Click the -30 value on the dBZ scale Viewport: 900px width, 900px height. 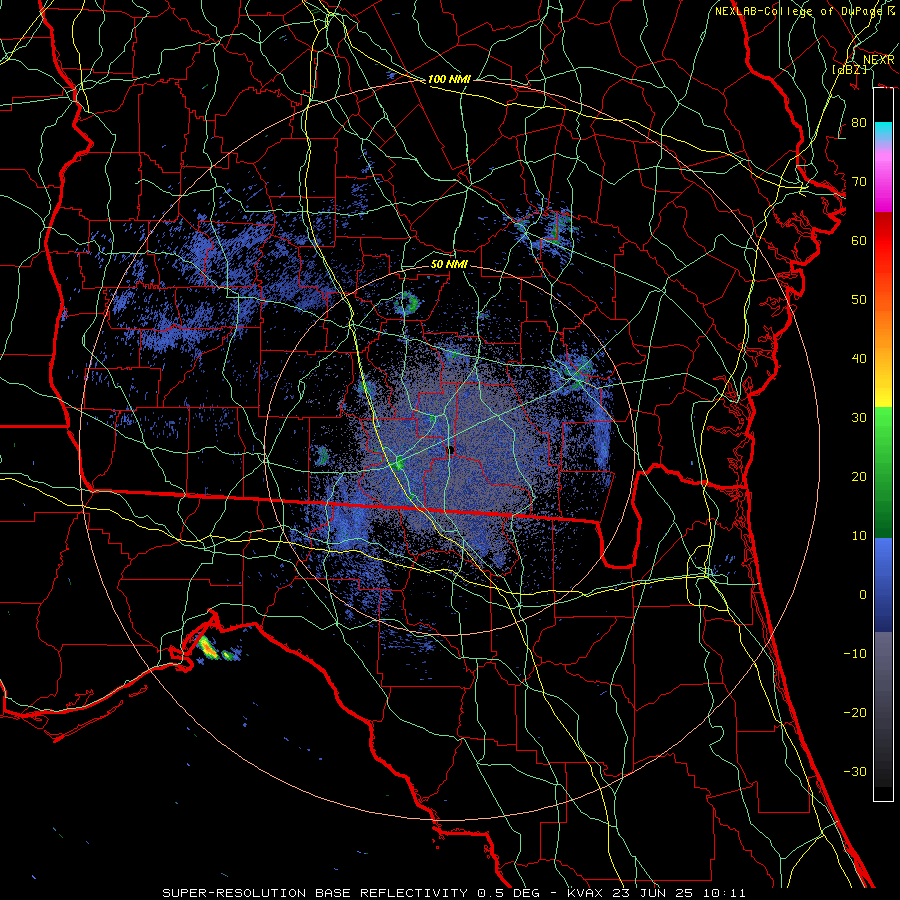coord(855,771)
